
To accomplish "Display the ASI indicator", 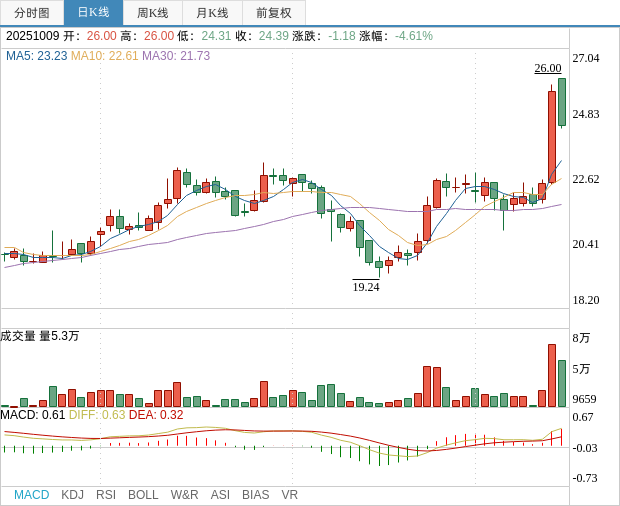I will 220,495.
